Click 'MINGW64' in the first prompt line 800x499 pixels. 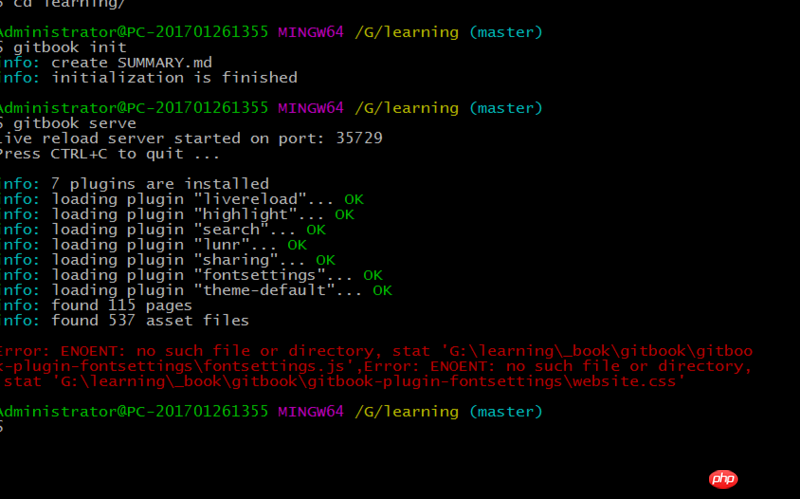pyautogui.click(x=311, y=32)
